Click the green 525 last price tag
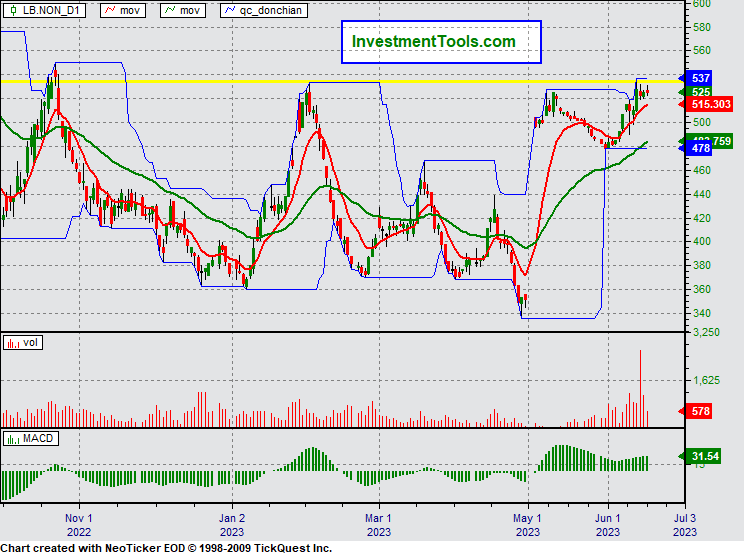Image resolution: width=744 pixels, height=555 pixels. tap(696, 92)
